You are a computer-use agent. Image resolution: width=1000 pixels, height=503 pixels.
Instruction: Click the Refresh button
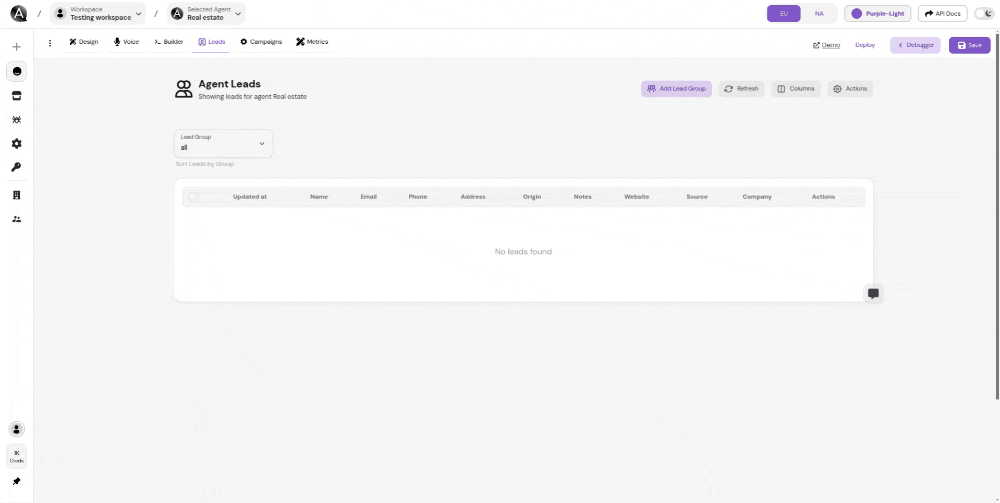point(741,89)
